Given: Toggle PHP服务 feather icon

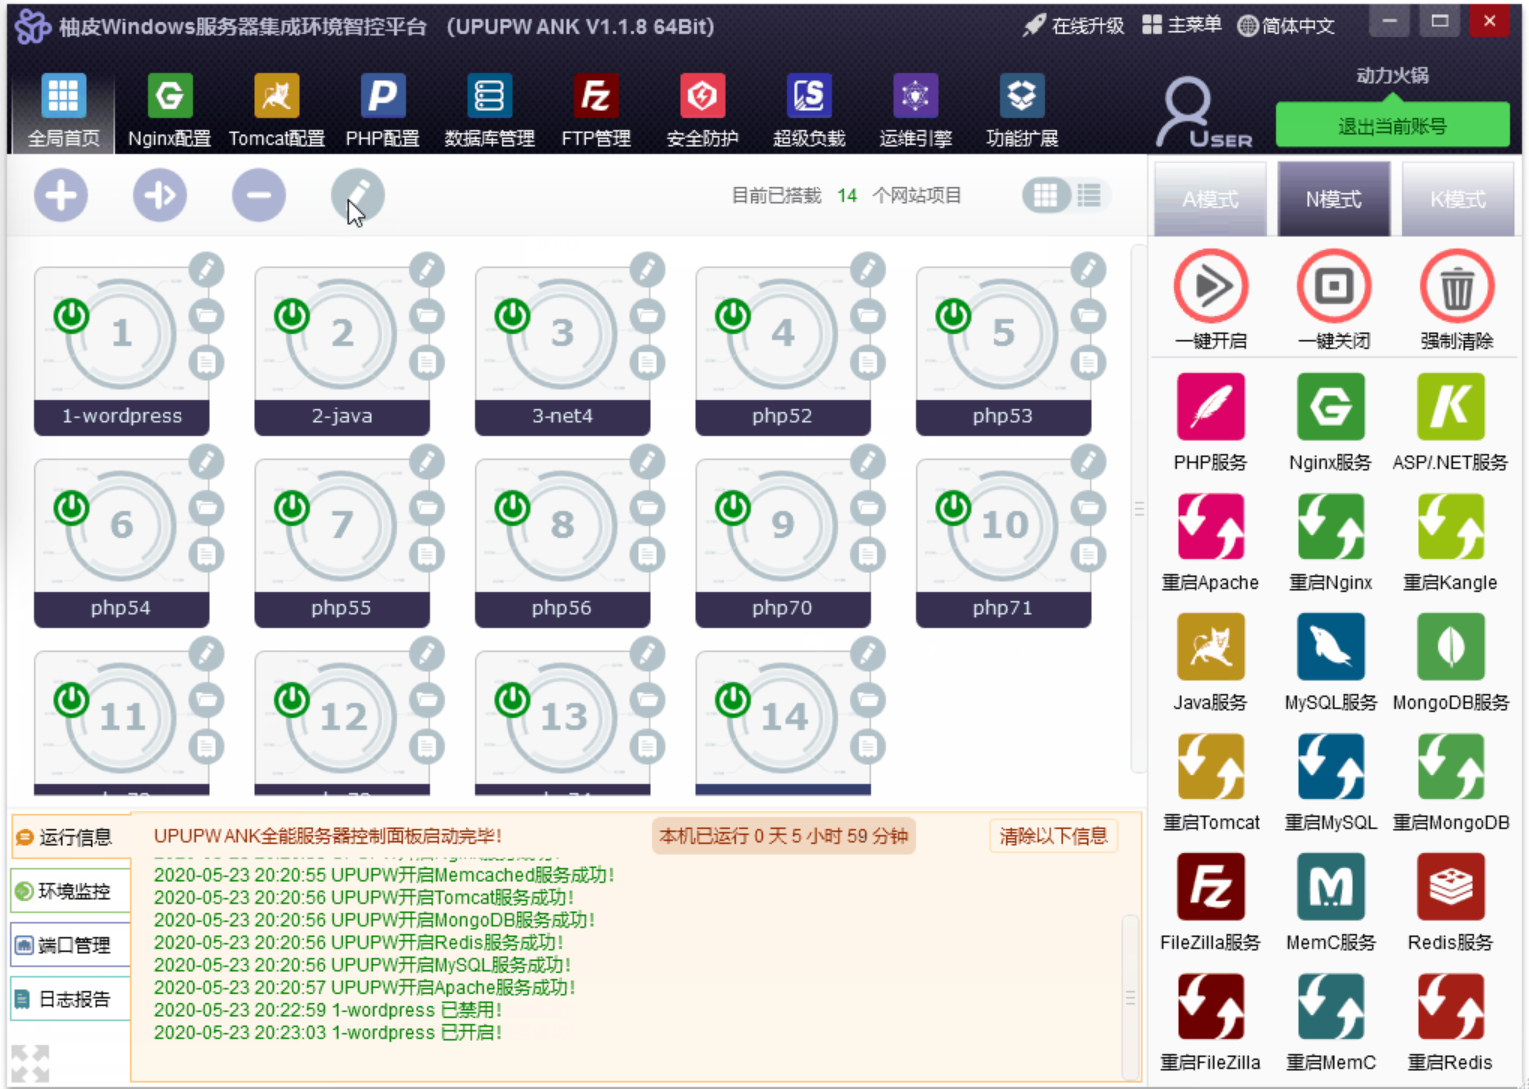Looking at the screenshot, I should (1210, 407).
